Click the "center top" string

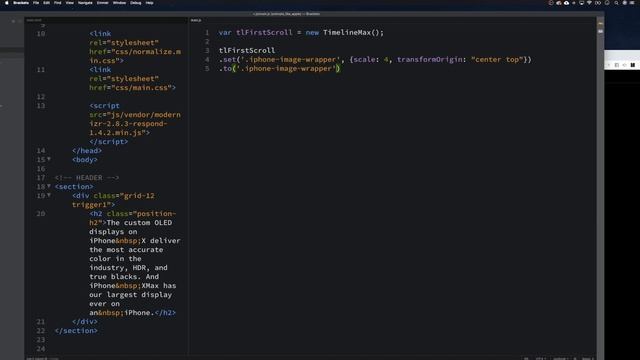(x=497, y=59)
